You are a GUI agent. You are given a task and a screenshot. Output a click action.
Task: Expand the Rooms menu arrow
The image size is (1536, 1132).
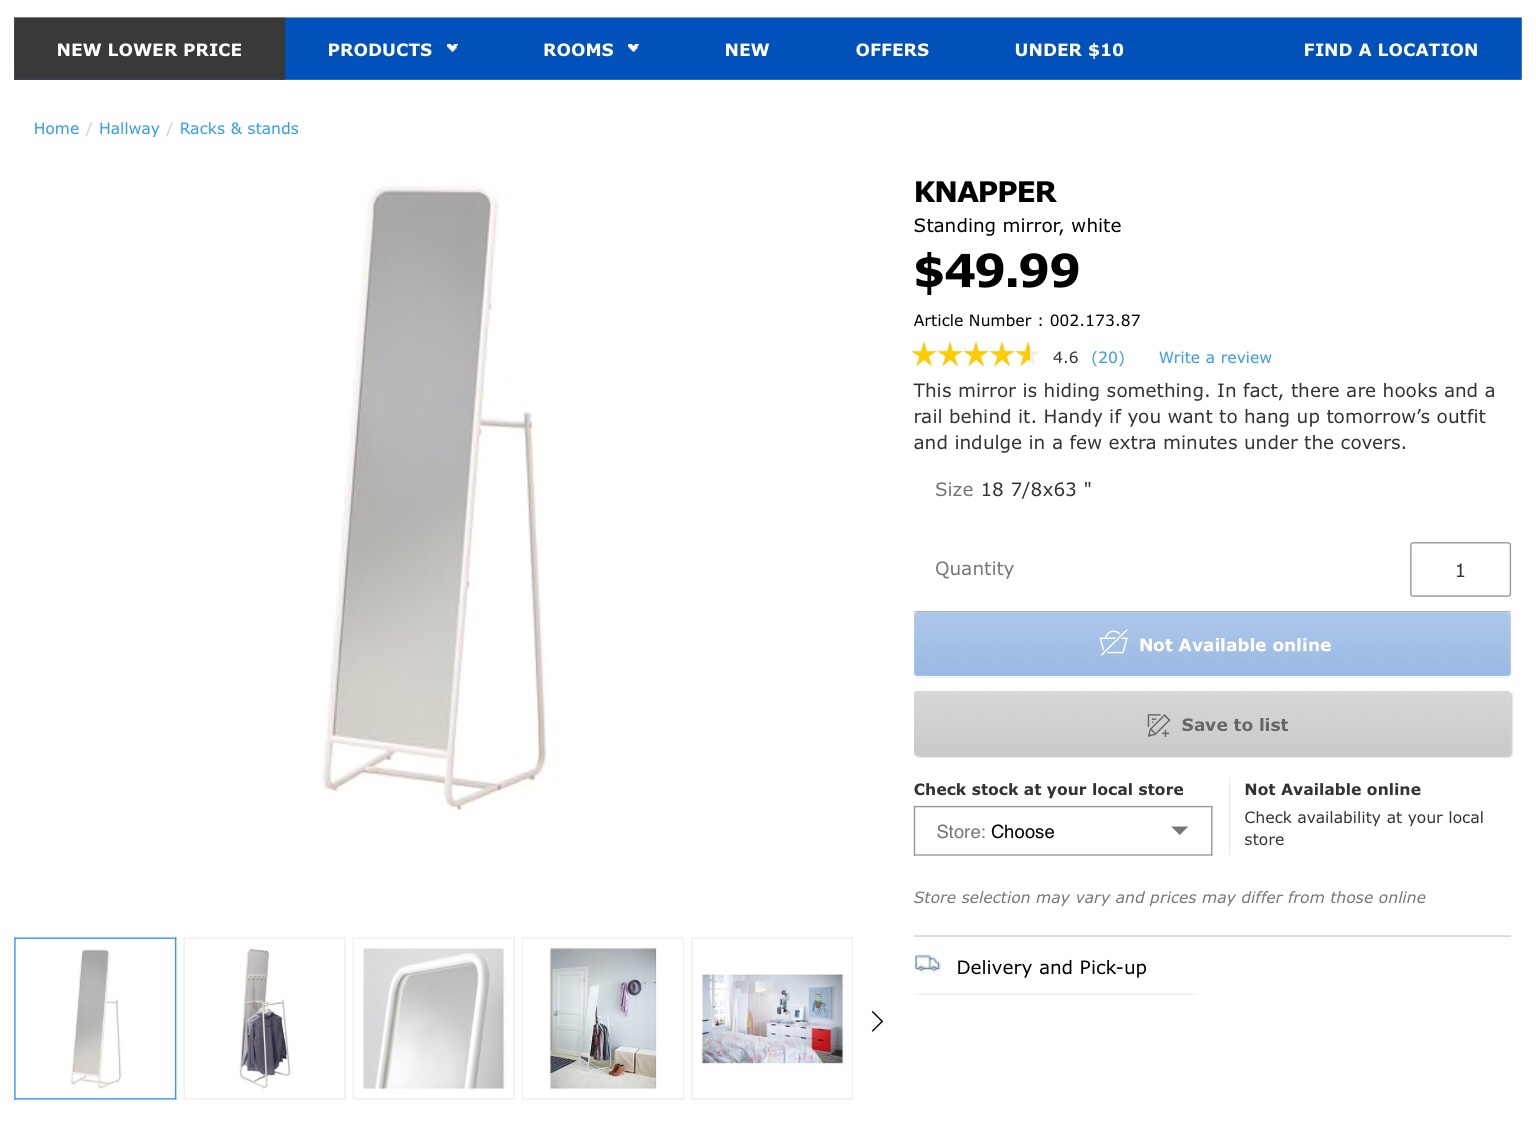(x=633, y=48)
